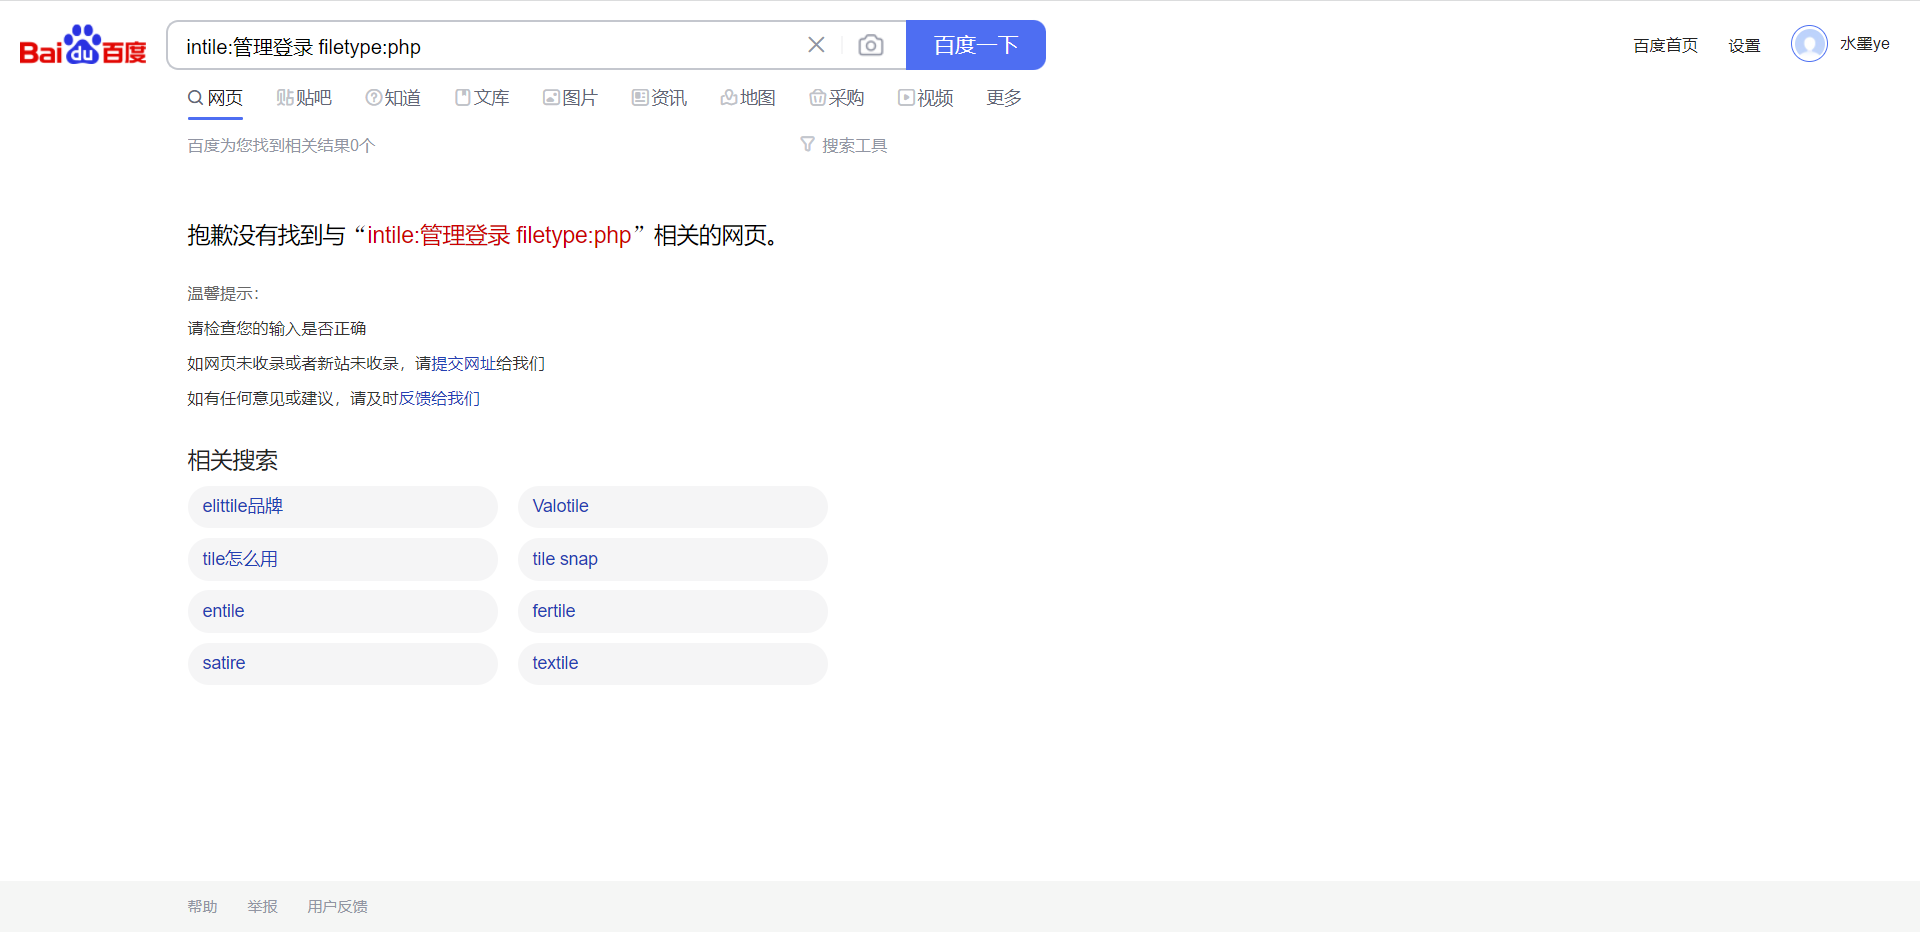
Task: Open the 文库 tab
Action: 482,98
